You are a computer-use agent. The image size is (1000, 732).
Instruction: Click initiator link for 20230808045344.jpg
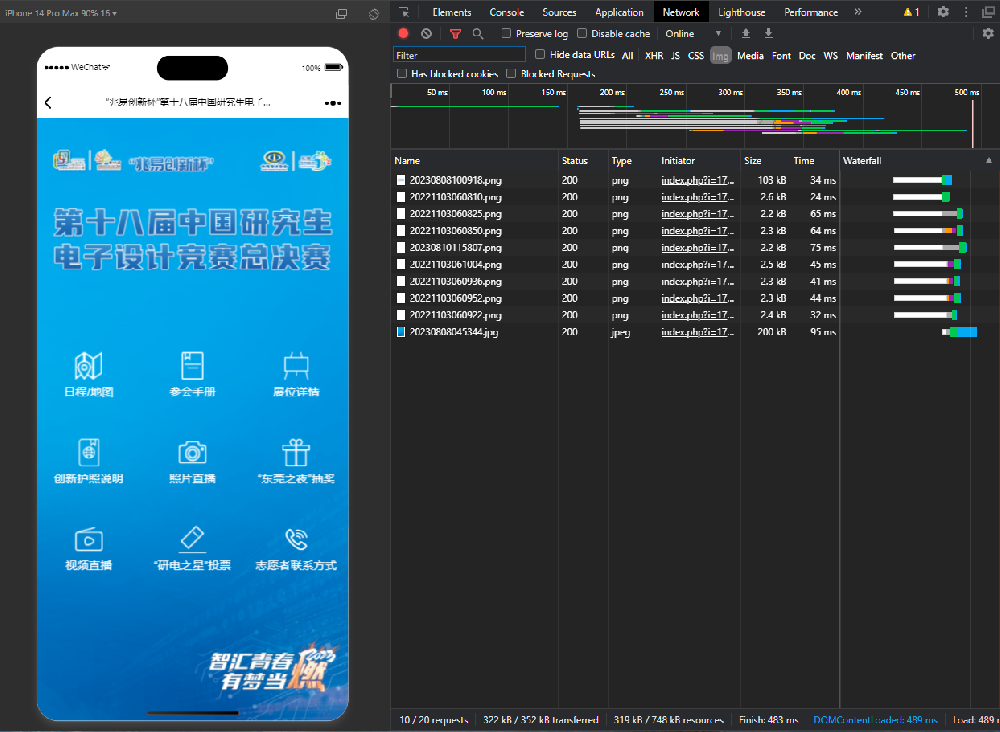698,332
